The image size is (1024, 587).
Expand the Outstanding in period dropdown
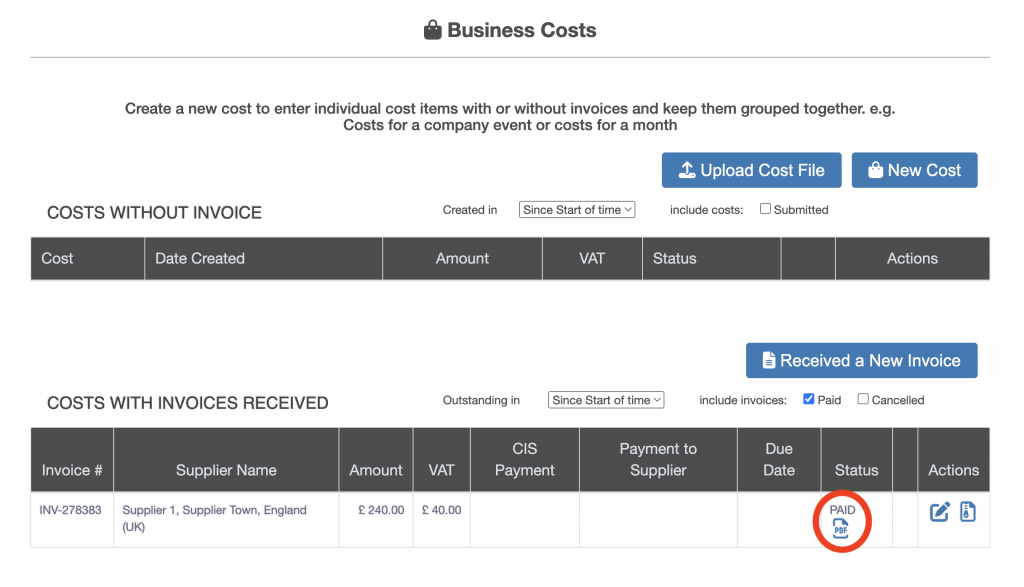(x=606, y=400)
